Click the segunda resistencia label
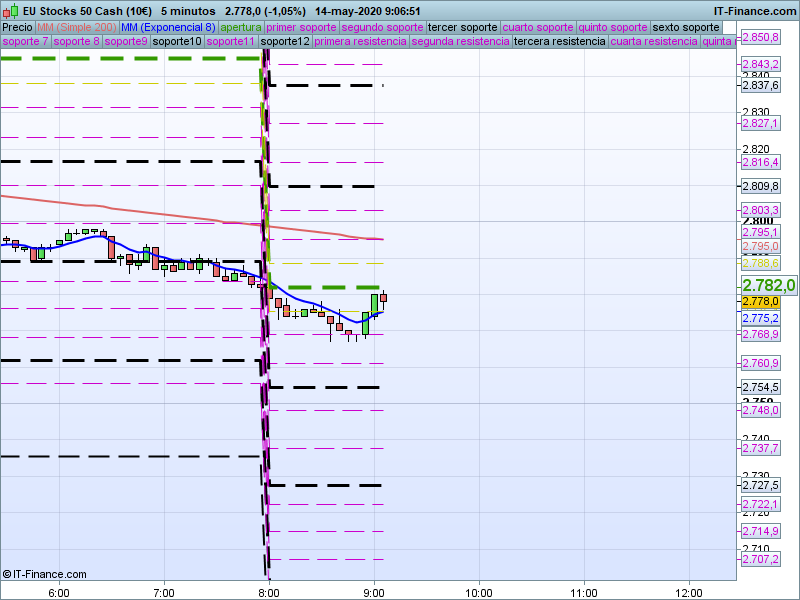This screenshot has width=800, height=600. (460, 41)
